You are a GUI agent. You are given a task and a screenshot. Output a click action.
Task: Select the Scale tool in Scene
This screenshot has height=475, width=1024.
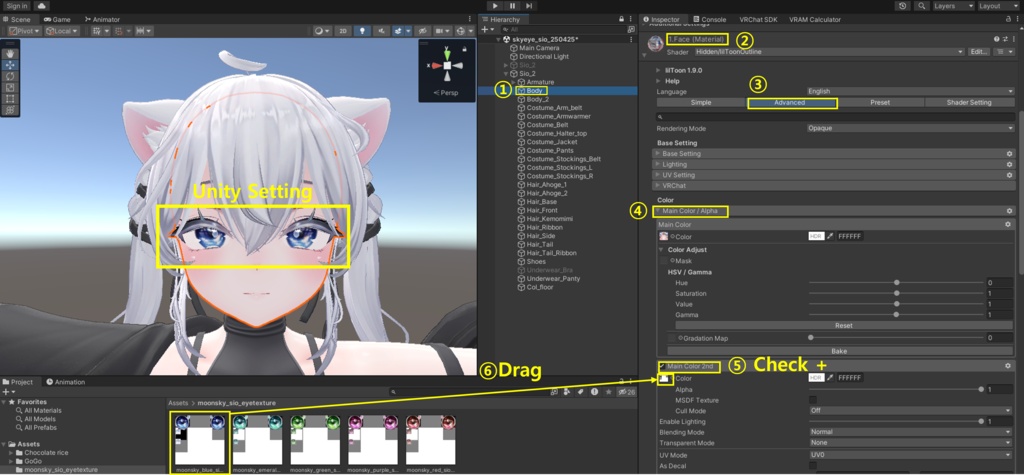[x=10, y=88]
